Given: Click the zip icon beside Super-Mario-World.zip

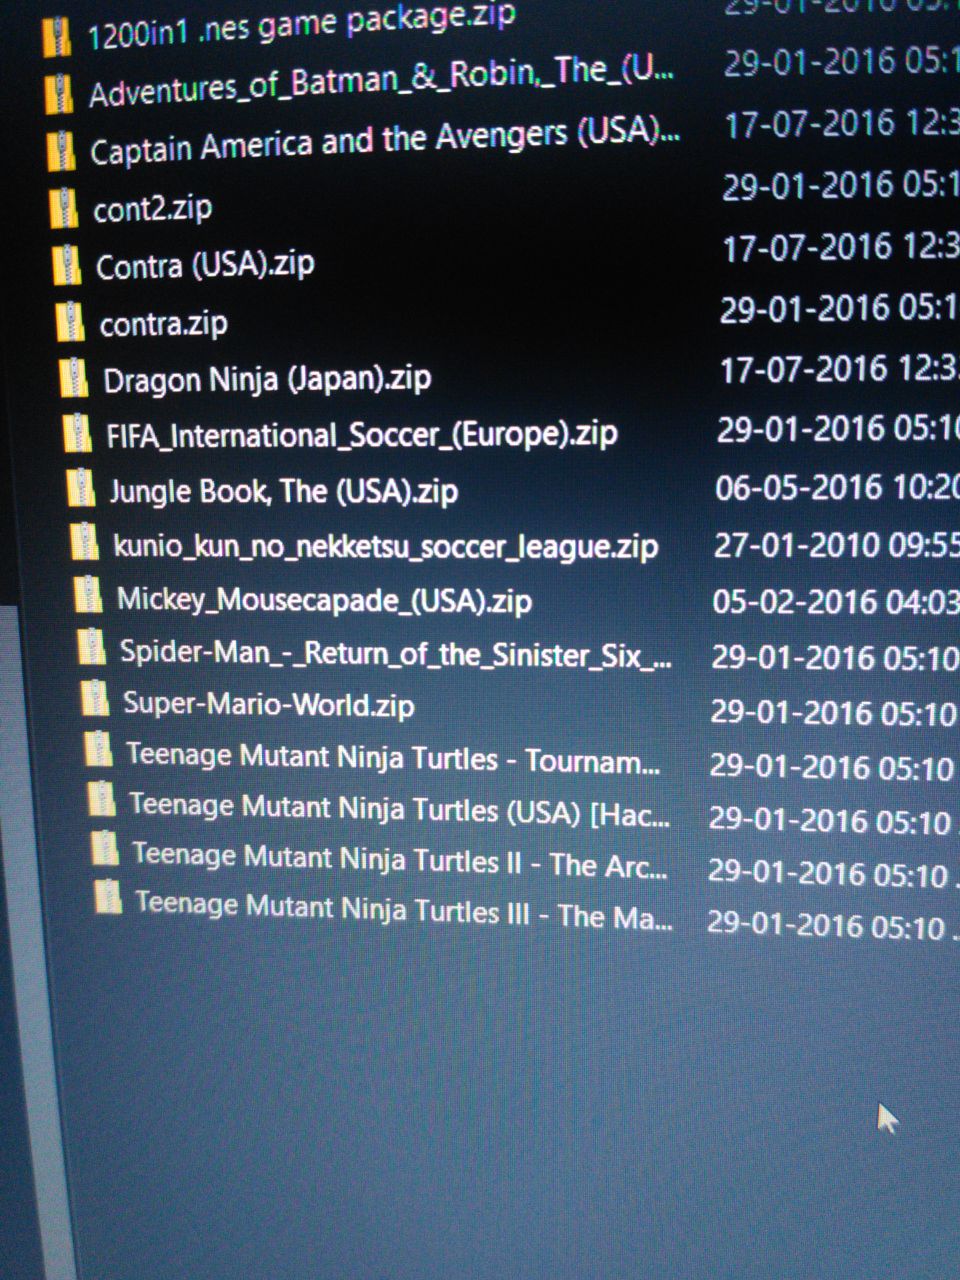Looking at the screenshot, I should coord(95,700).
